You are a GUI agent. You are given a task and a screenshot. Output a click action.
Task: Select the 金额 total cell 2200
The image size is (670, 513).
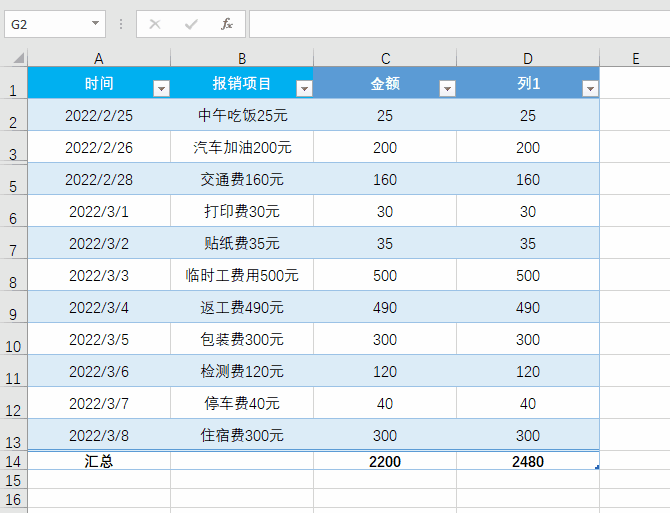pos(385,461)
